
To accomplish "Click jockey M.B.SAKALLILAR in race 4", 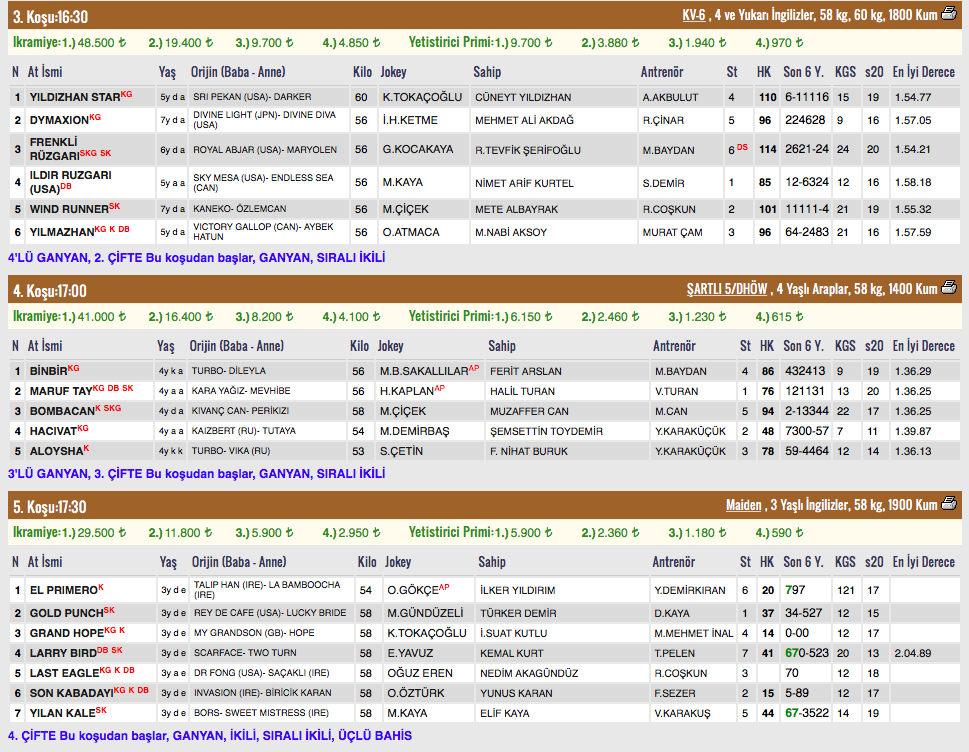I will click(x=424, y=371).
